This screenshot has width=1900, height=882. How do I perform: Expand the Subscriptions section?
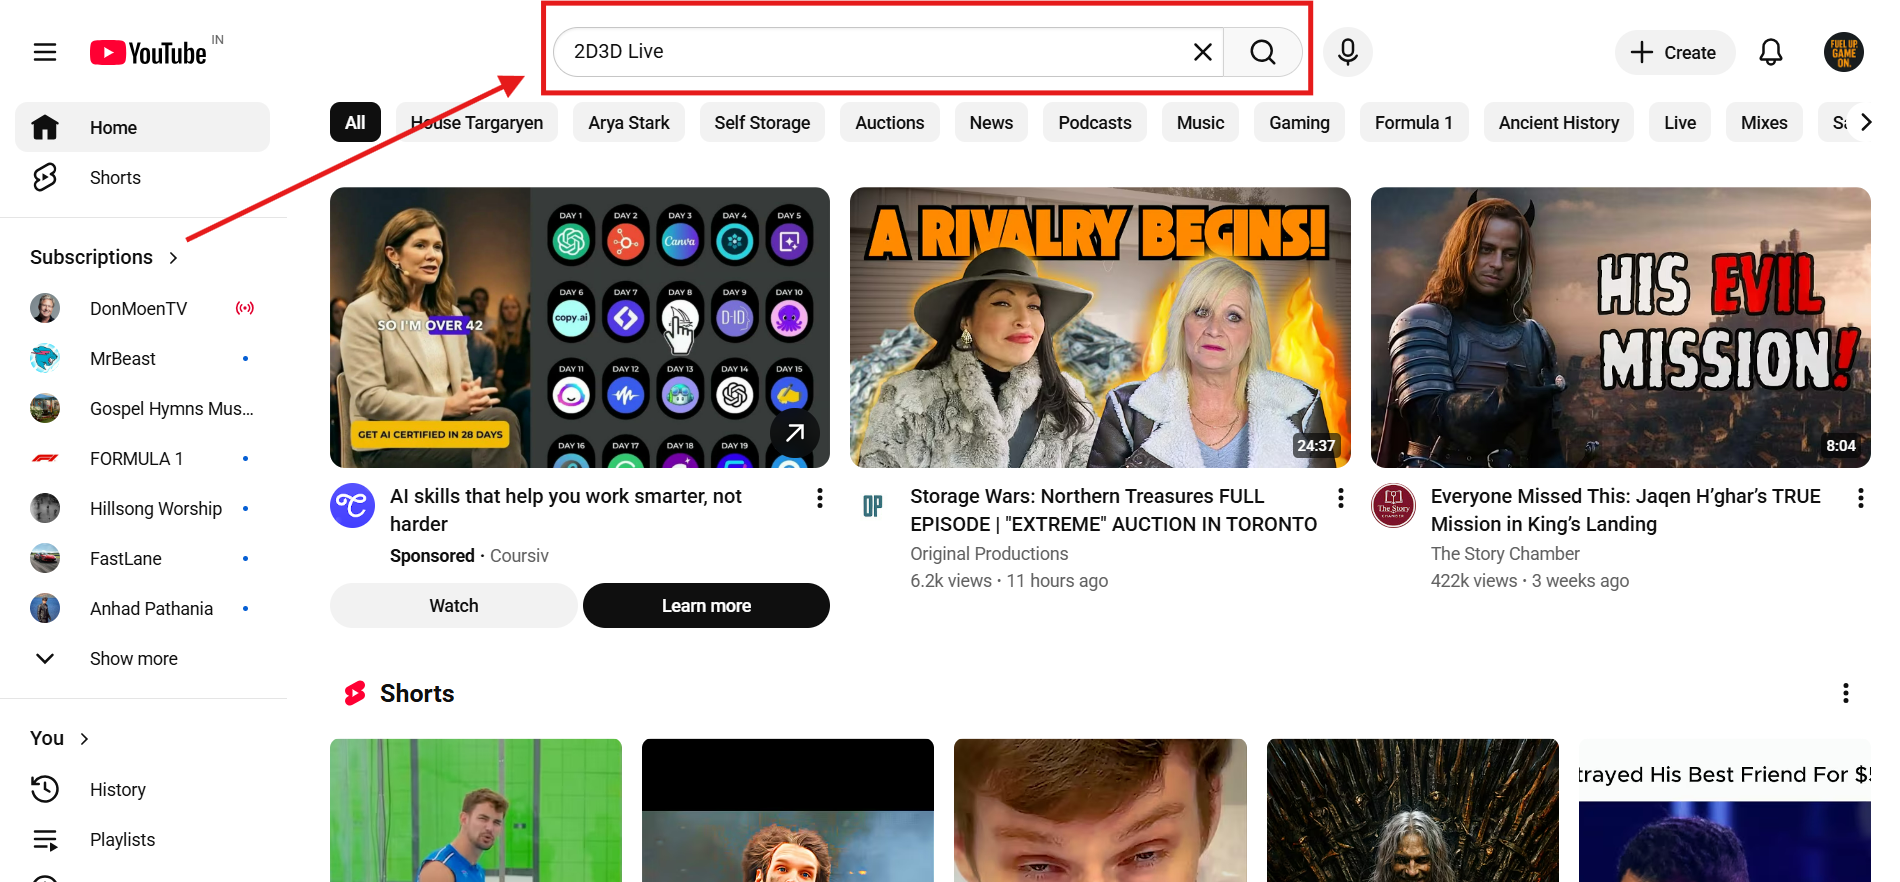tap(104, 257)
